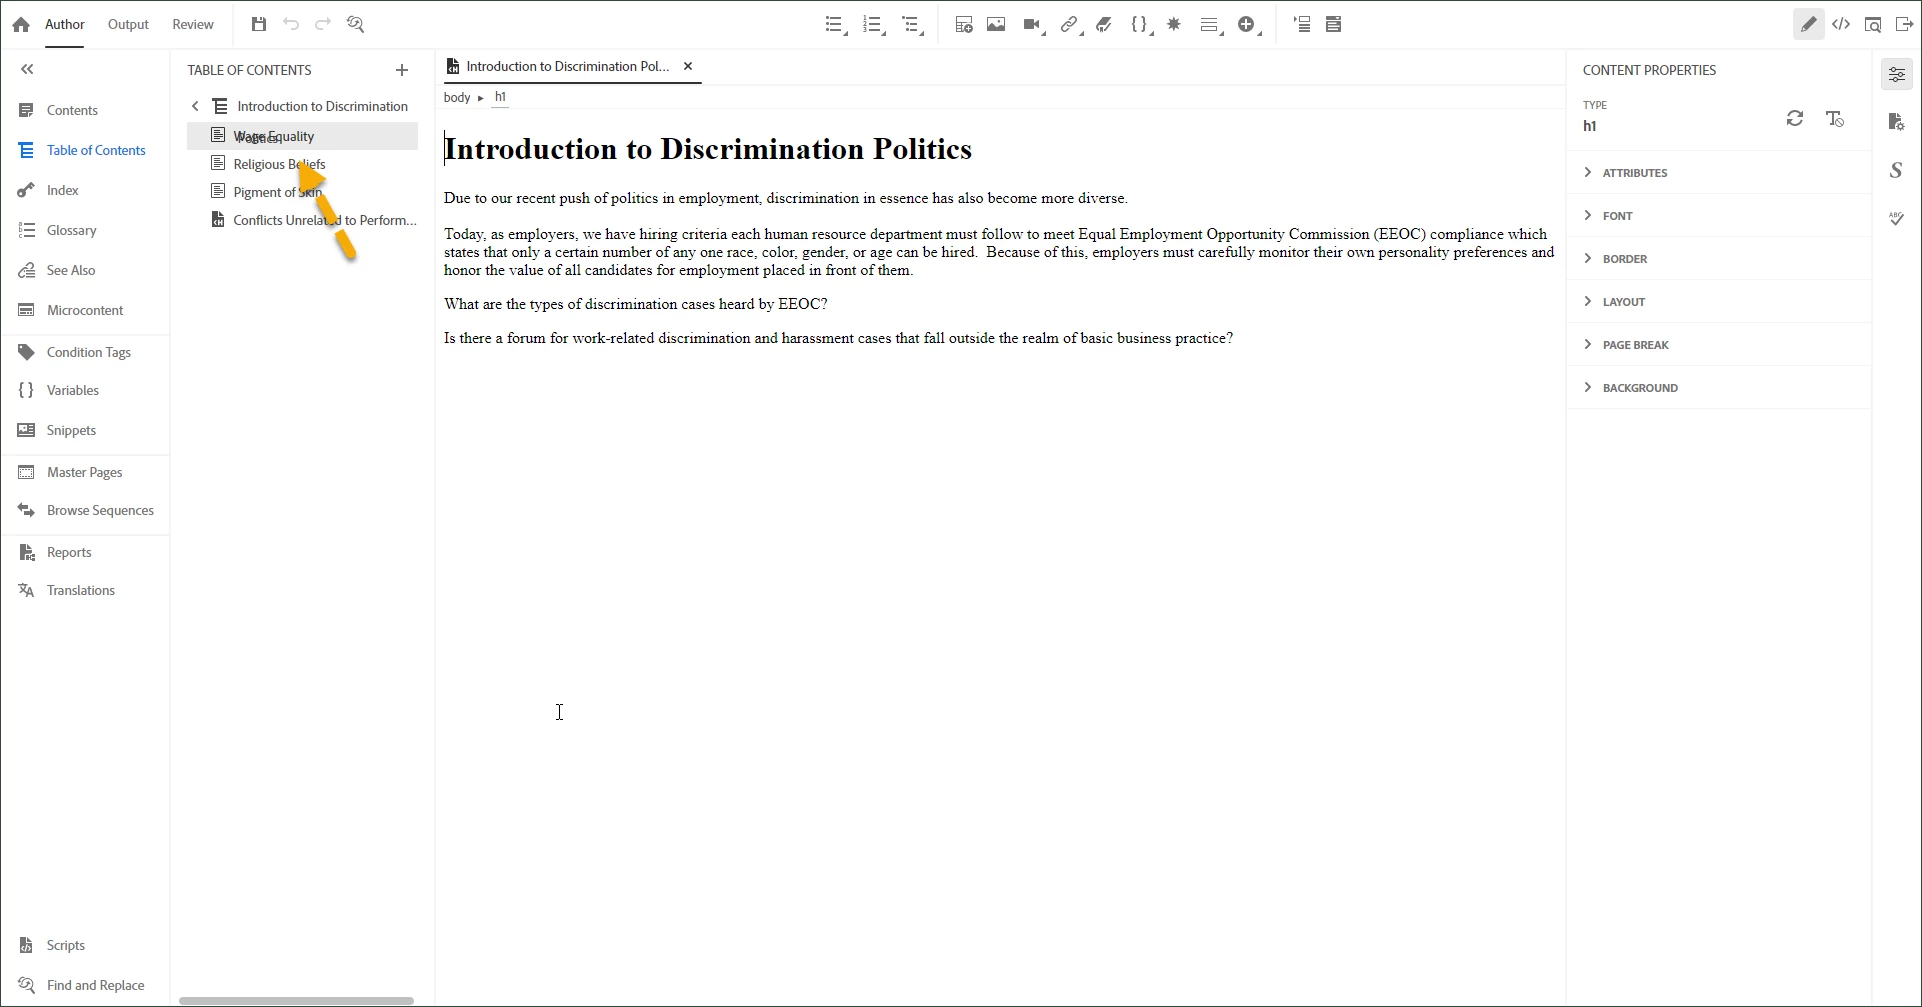
Task: Go to the Home screen icon
Action: pos(21,25)
